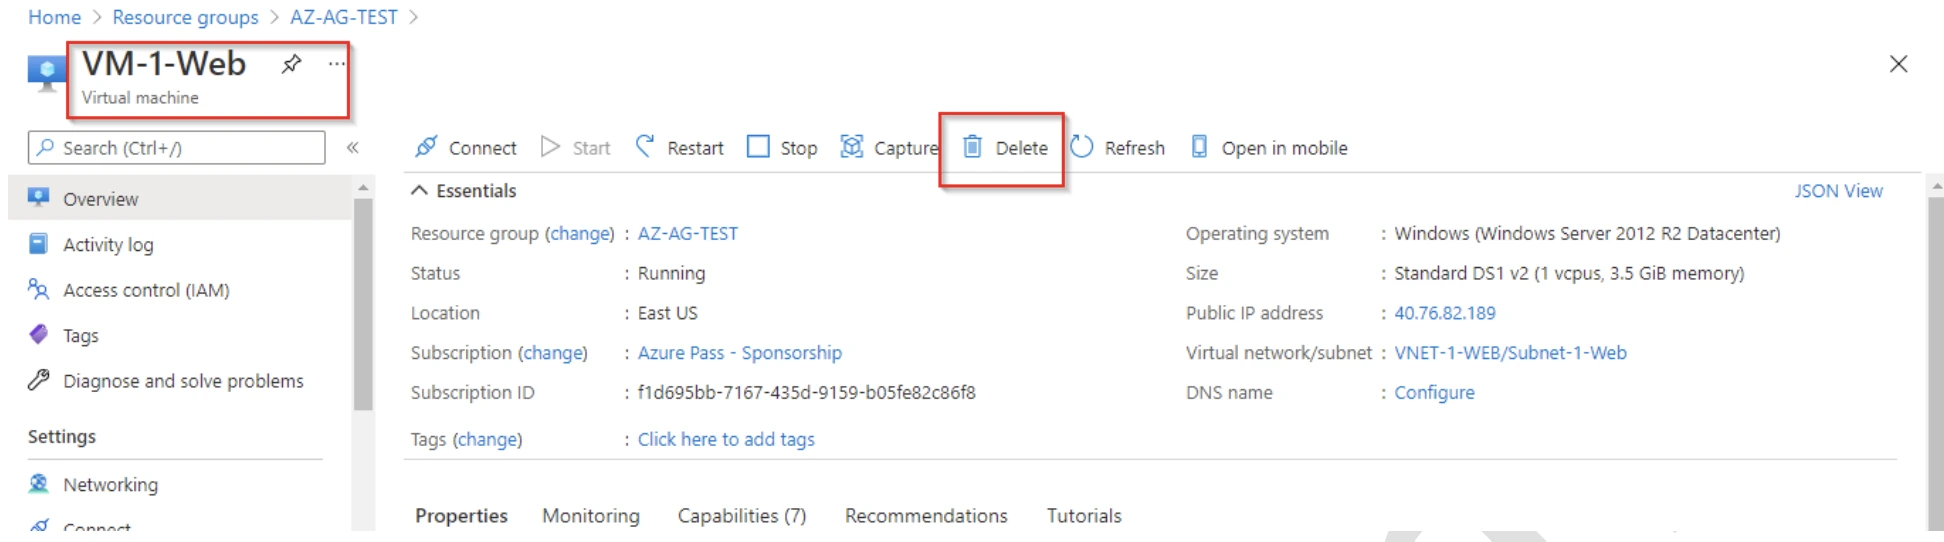Click the Access control (IAM) people icon
Image resolution: width=1944 pixels, height=542 pixels.
[38, 289]
